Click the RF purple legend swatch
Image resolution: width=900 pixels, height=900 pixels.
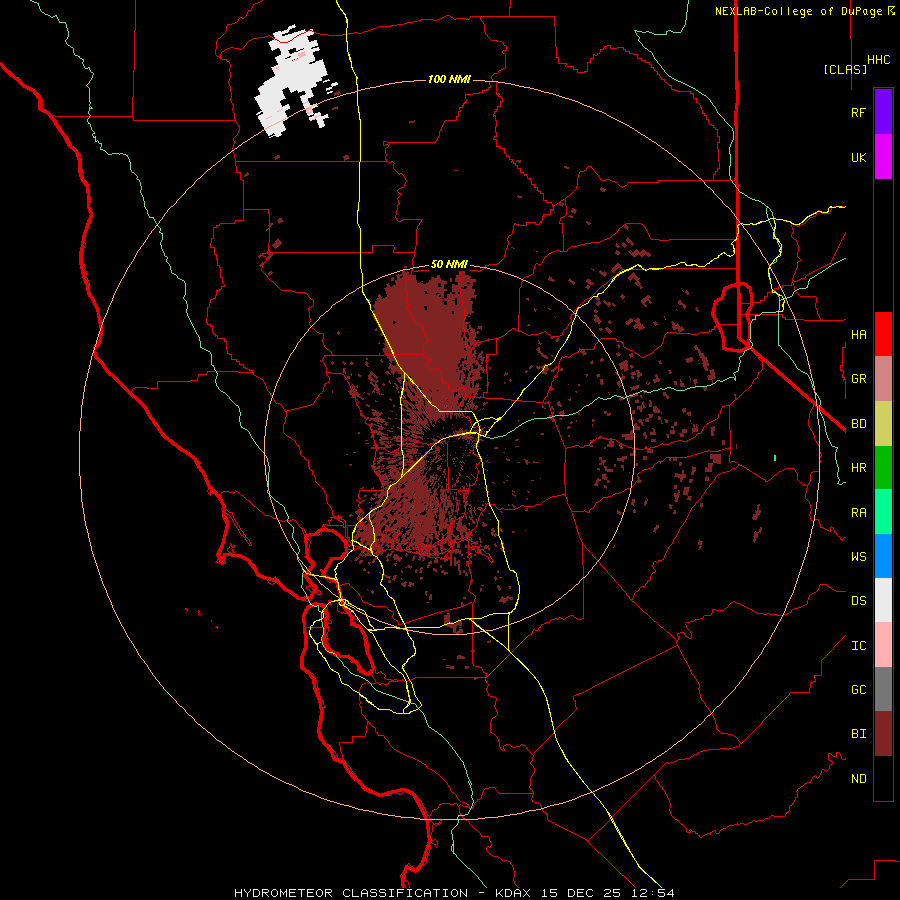(x=883, y=112)
